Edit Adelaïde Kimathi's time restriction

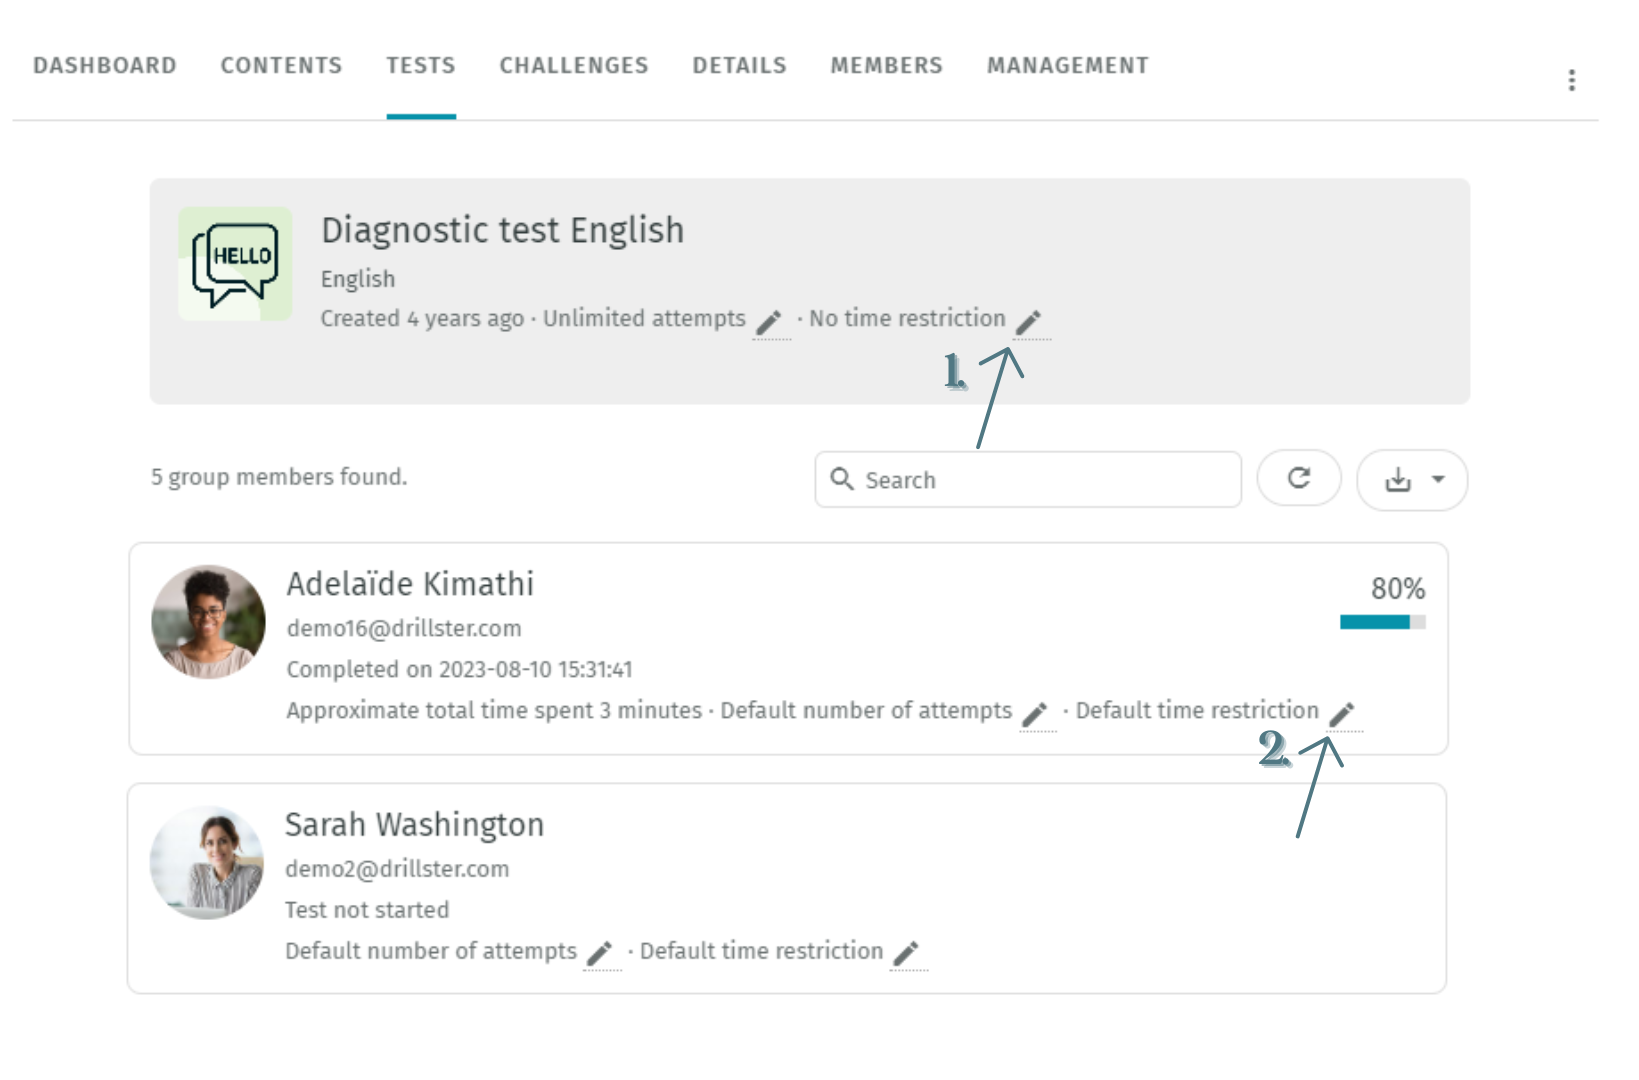(x=1344, y=714)
